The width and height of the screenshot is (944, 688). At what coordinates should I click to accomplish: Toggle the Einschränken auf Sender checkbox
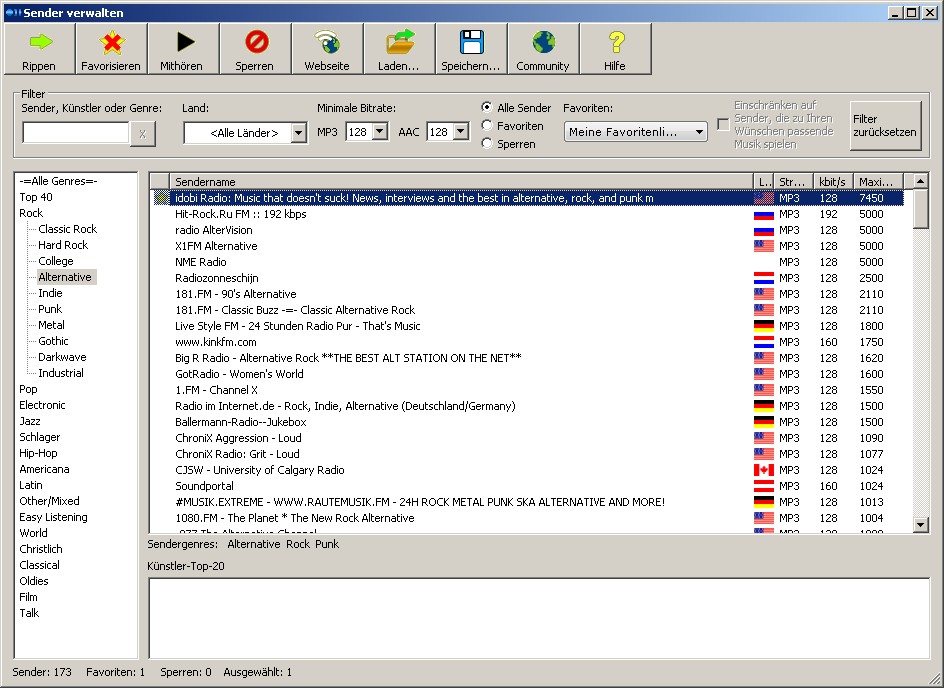coord(723,125)
